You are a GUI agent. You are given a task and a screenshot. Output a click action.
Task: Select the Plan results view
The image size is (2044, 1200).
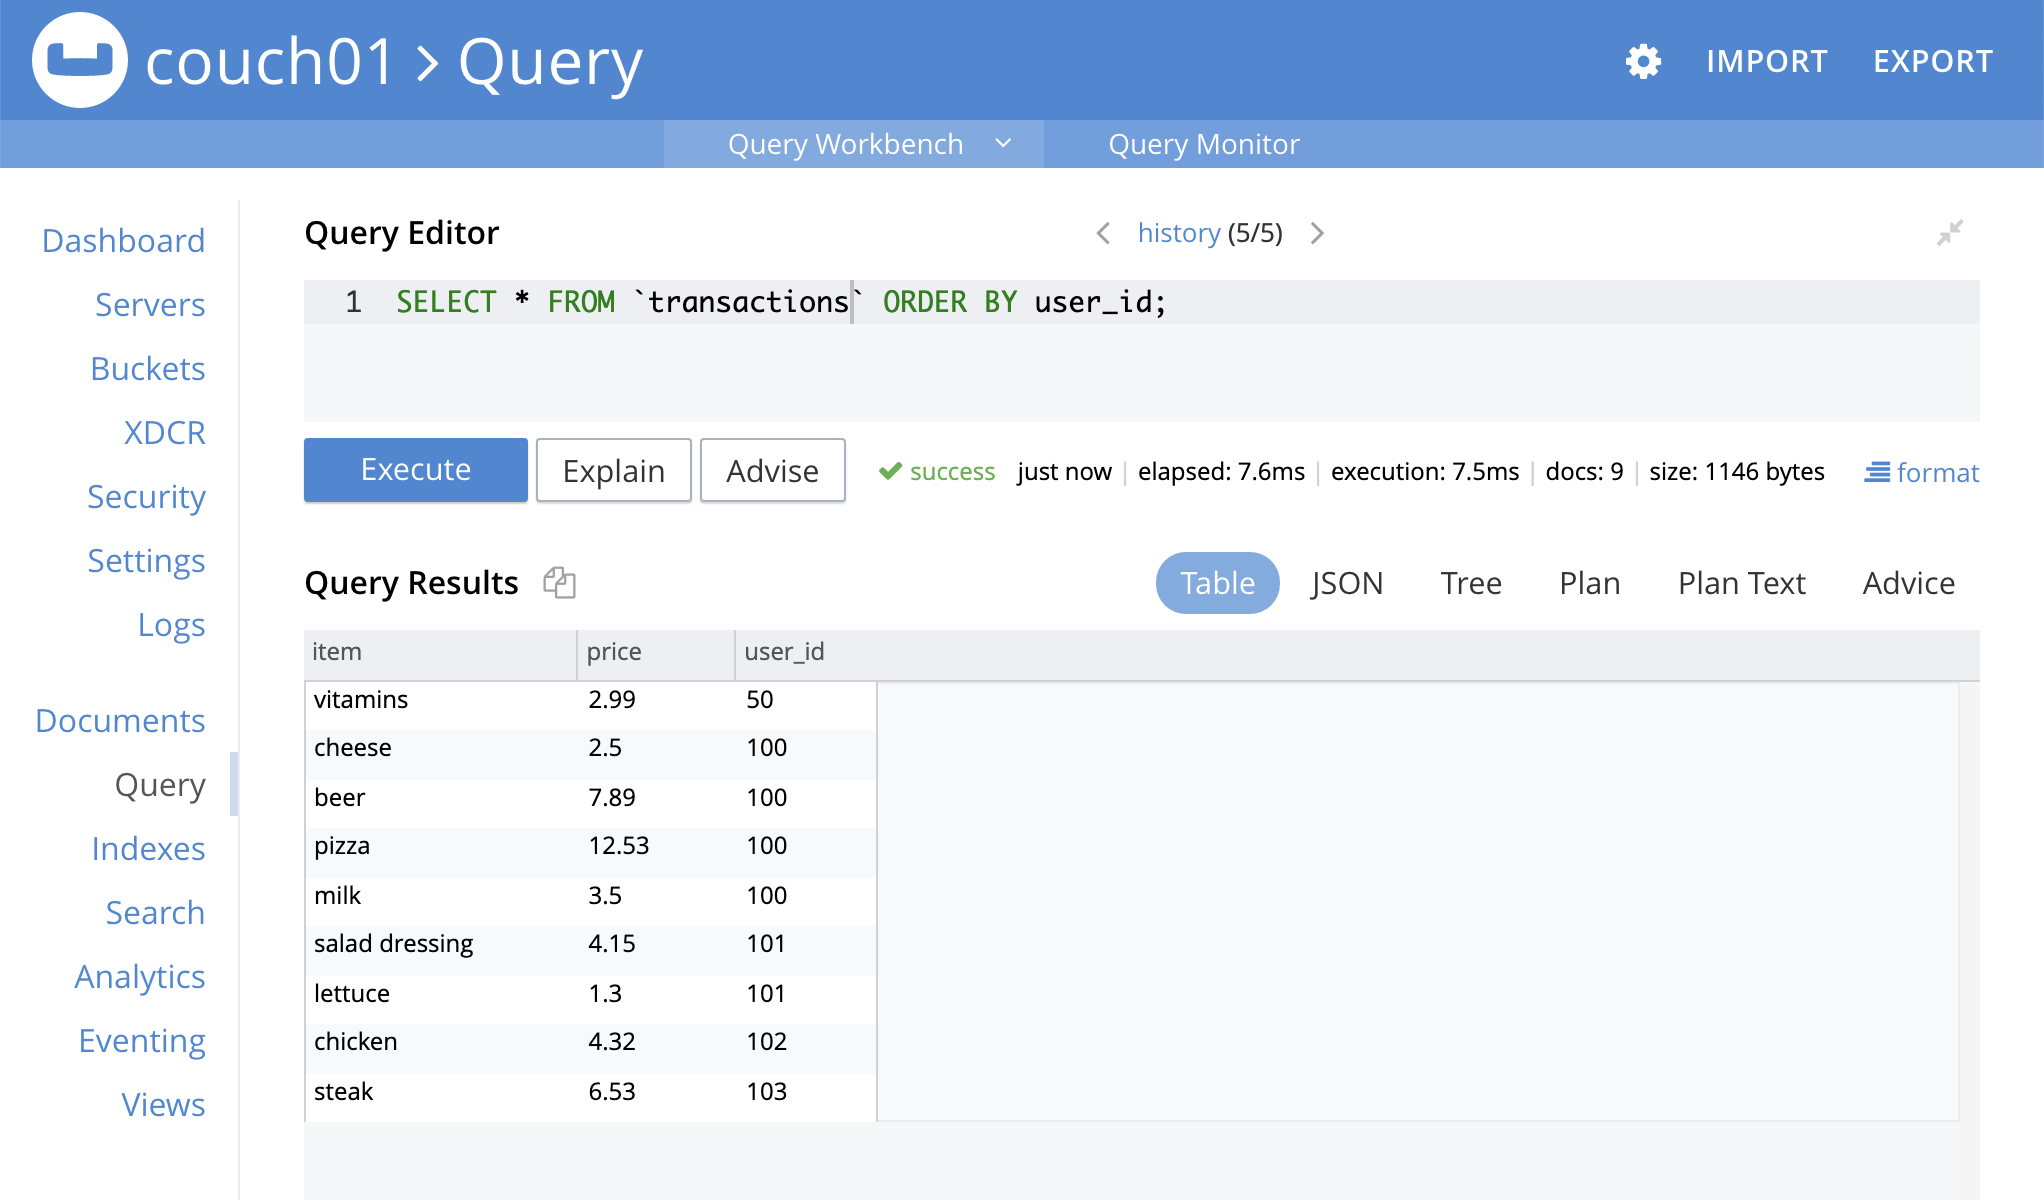(x=1590, y=583)
